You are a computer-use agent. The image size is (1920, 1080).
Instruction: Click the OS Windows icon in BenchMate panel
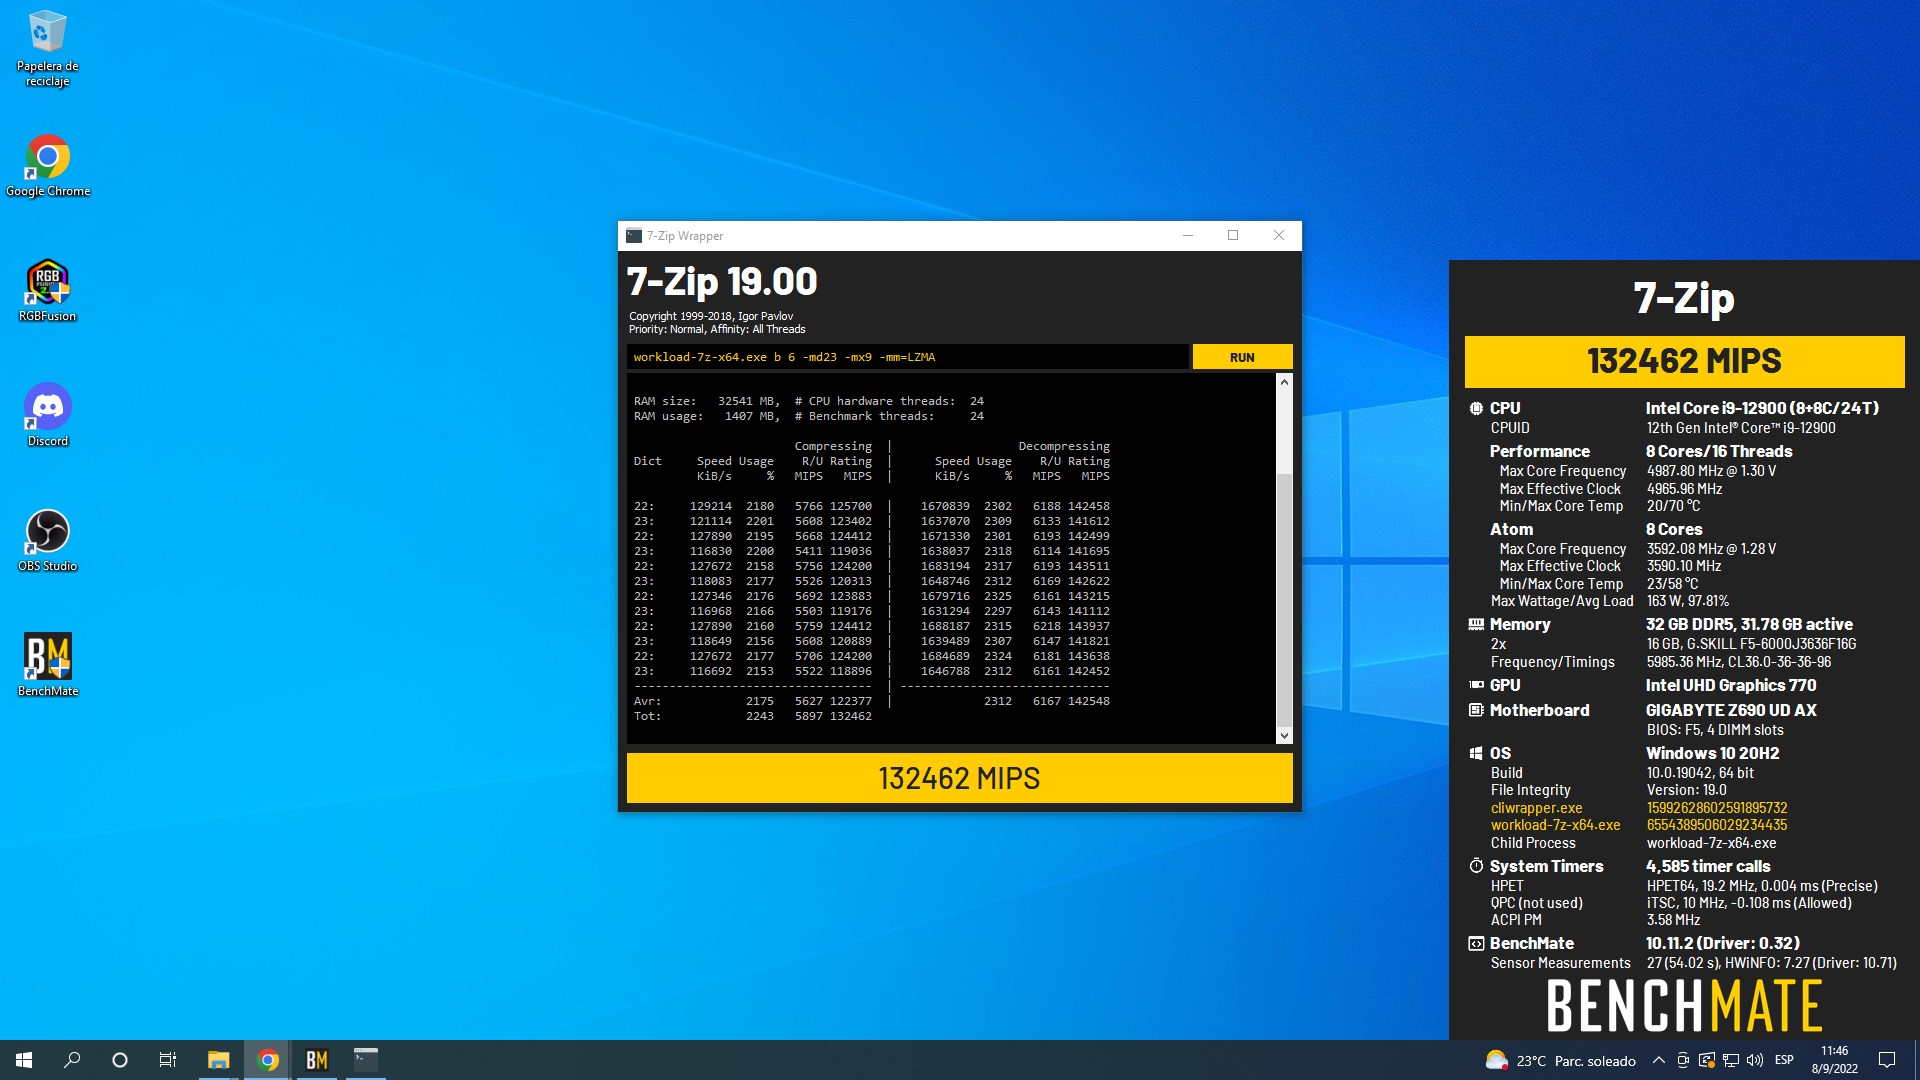tap(1476, 753)
